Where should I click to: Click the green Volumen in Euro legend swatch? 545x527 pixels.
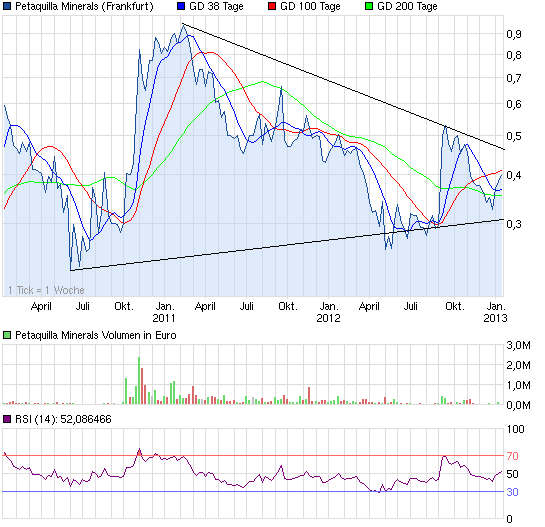point(7,335)
